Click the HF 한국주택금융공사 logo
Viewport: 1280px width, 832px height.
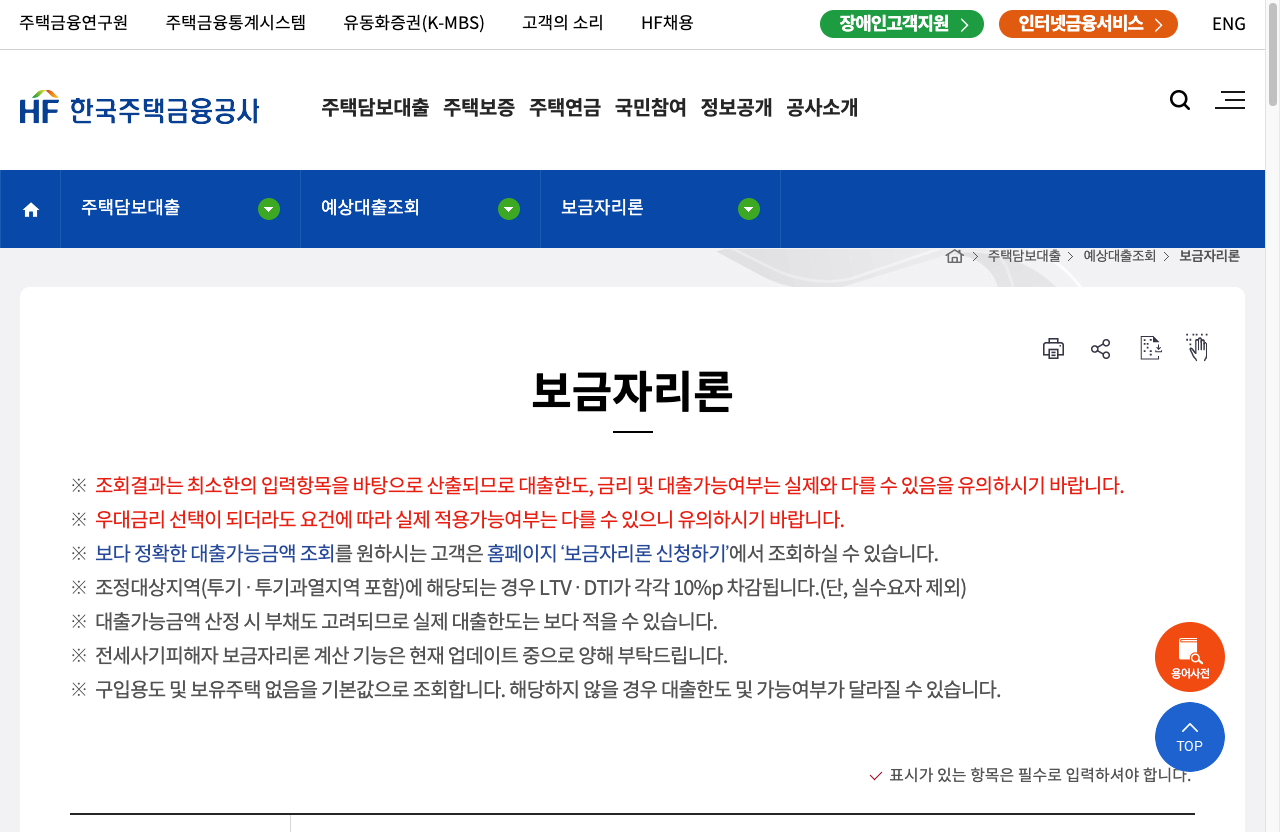(x=139, y=107)
